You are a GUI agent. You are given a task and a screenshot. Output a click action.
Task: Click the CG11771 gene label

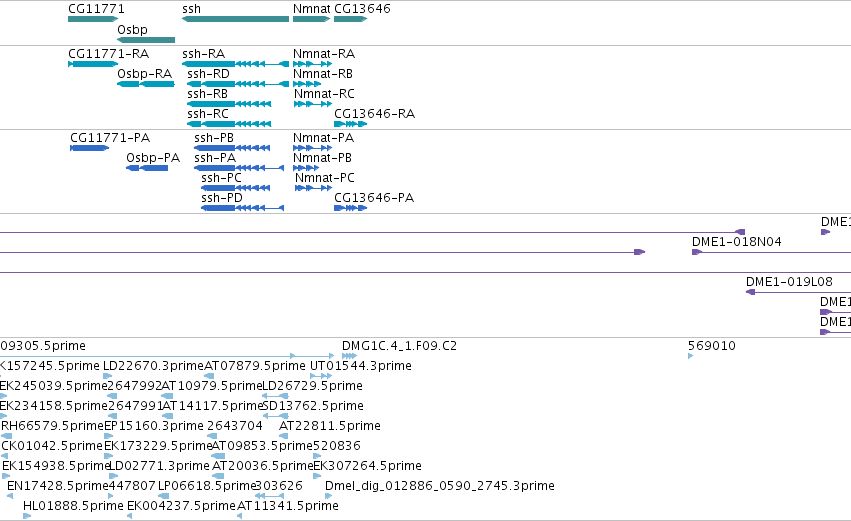click(x=96, y=9)
